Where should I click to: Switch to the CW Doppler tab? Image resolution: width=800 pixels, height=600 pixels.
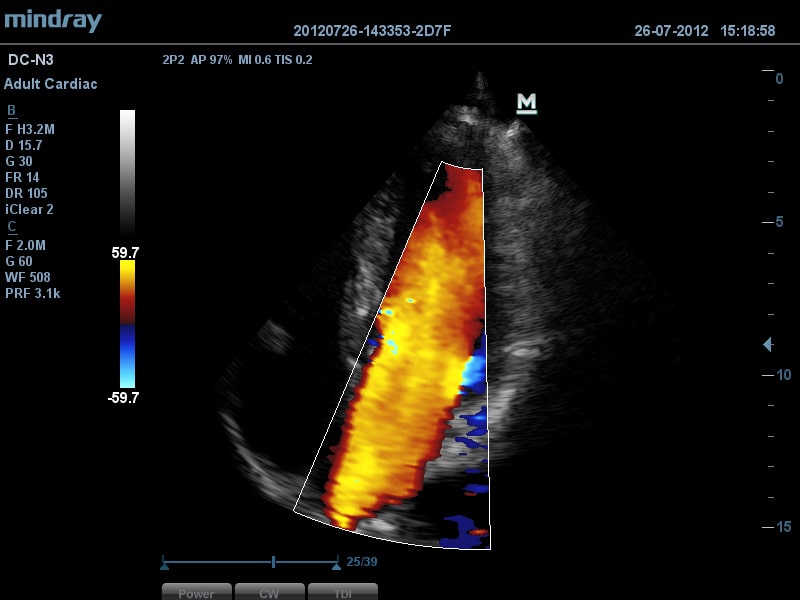click(x=269, y=592)
